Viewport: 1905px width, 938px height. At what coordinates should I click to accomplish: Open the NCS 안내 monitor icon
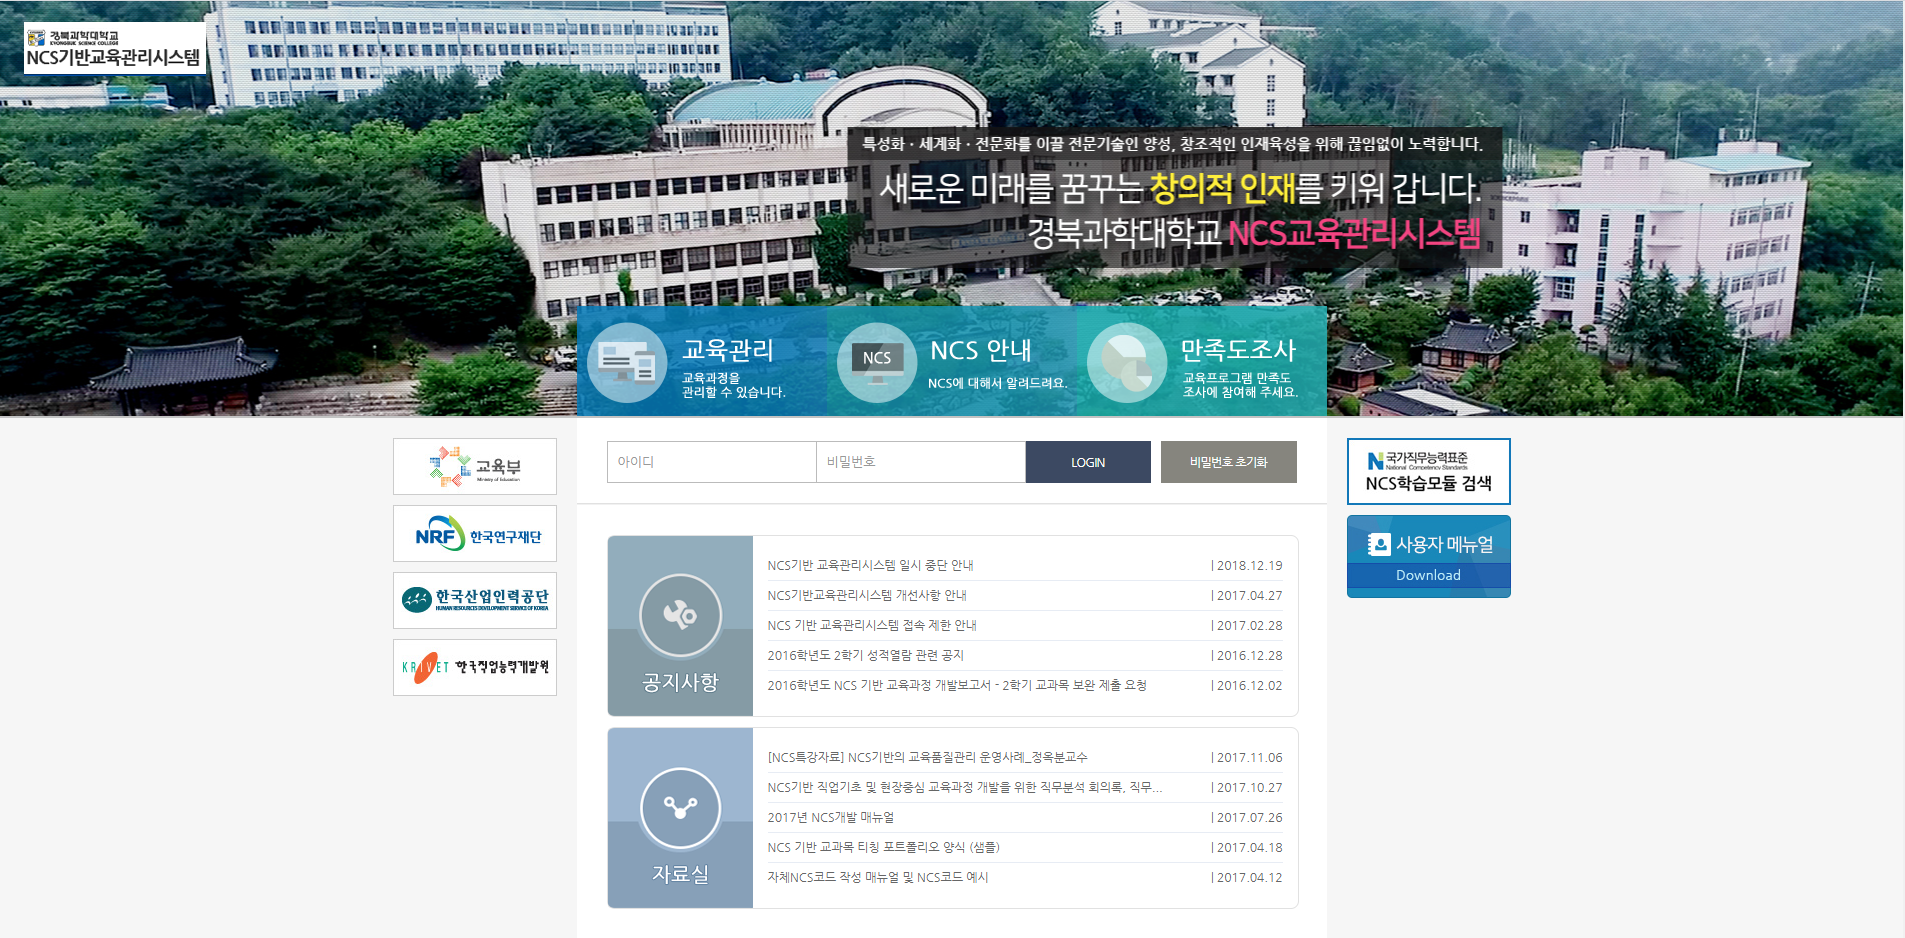coord(877,362)
